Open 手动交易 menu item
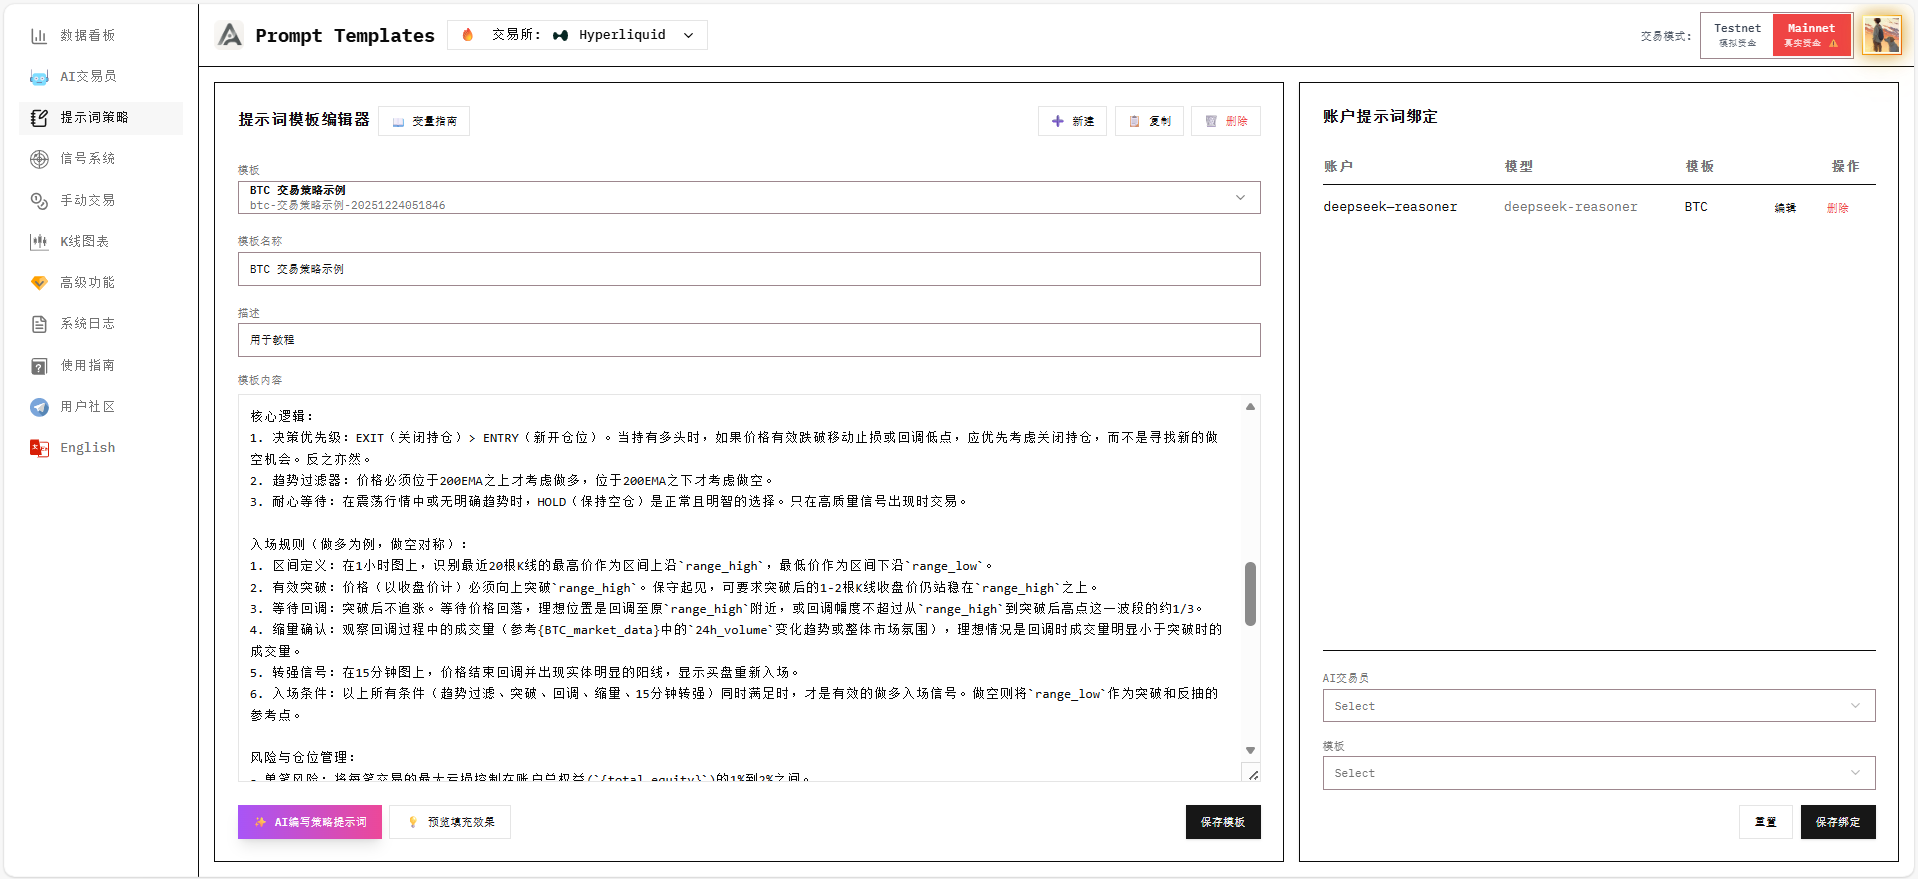Screen dimensions: 1918x879 (x=87, y=200)
